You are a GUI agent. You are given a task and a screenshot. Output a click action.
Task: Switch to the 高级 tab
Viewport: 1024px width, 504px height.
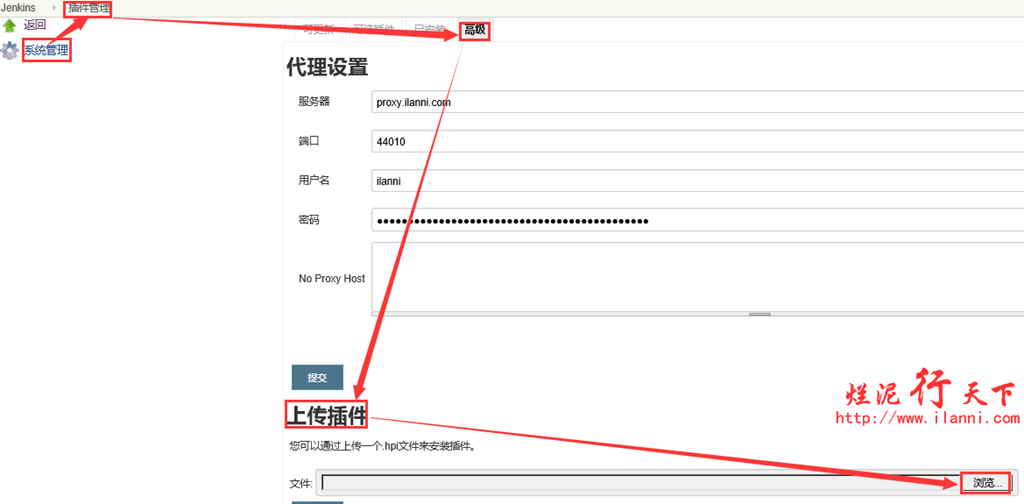[x=474, y=30]
